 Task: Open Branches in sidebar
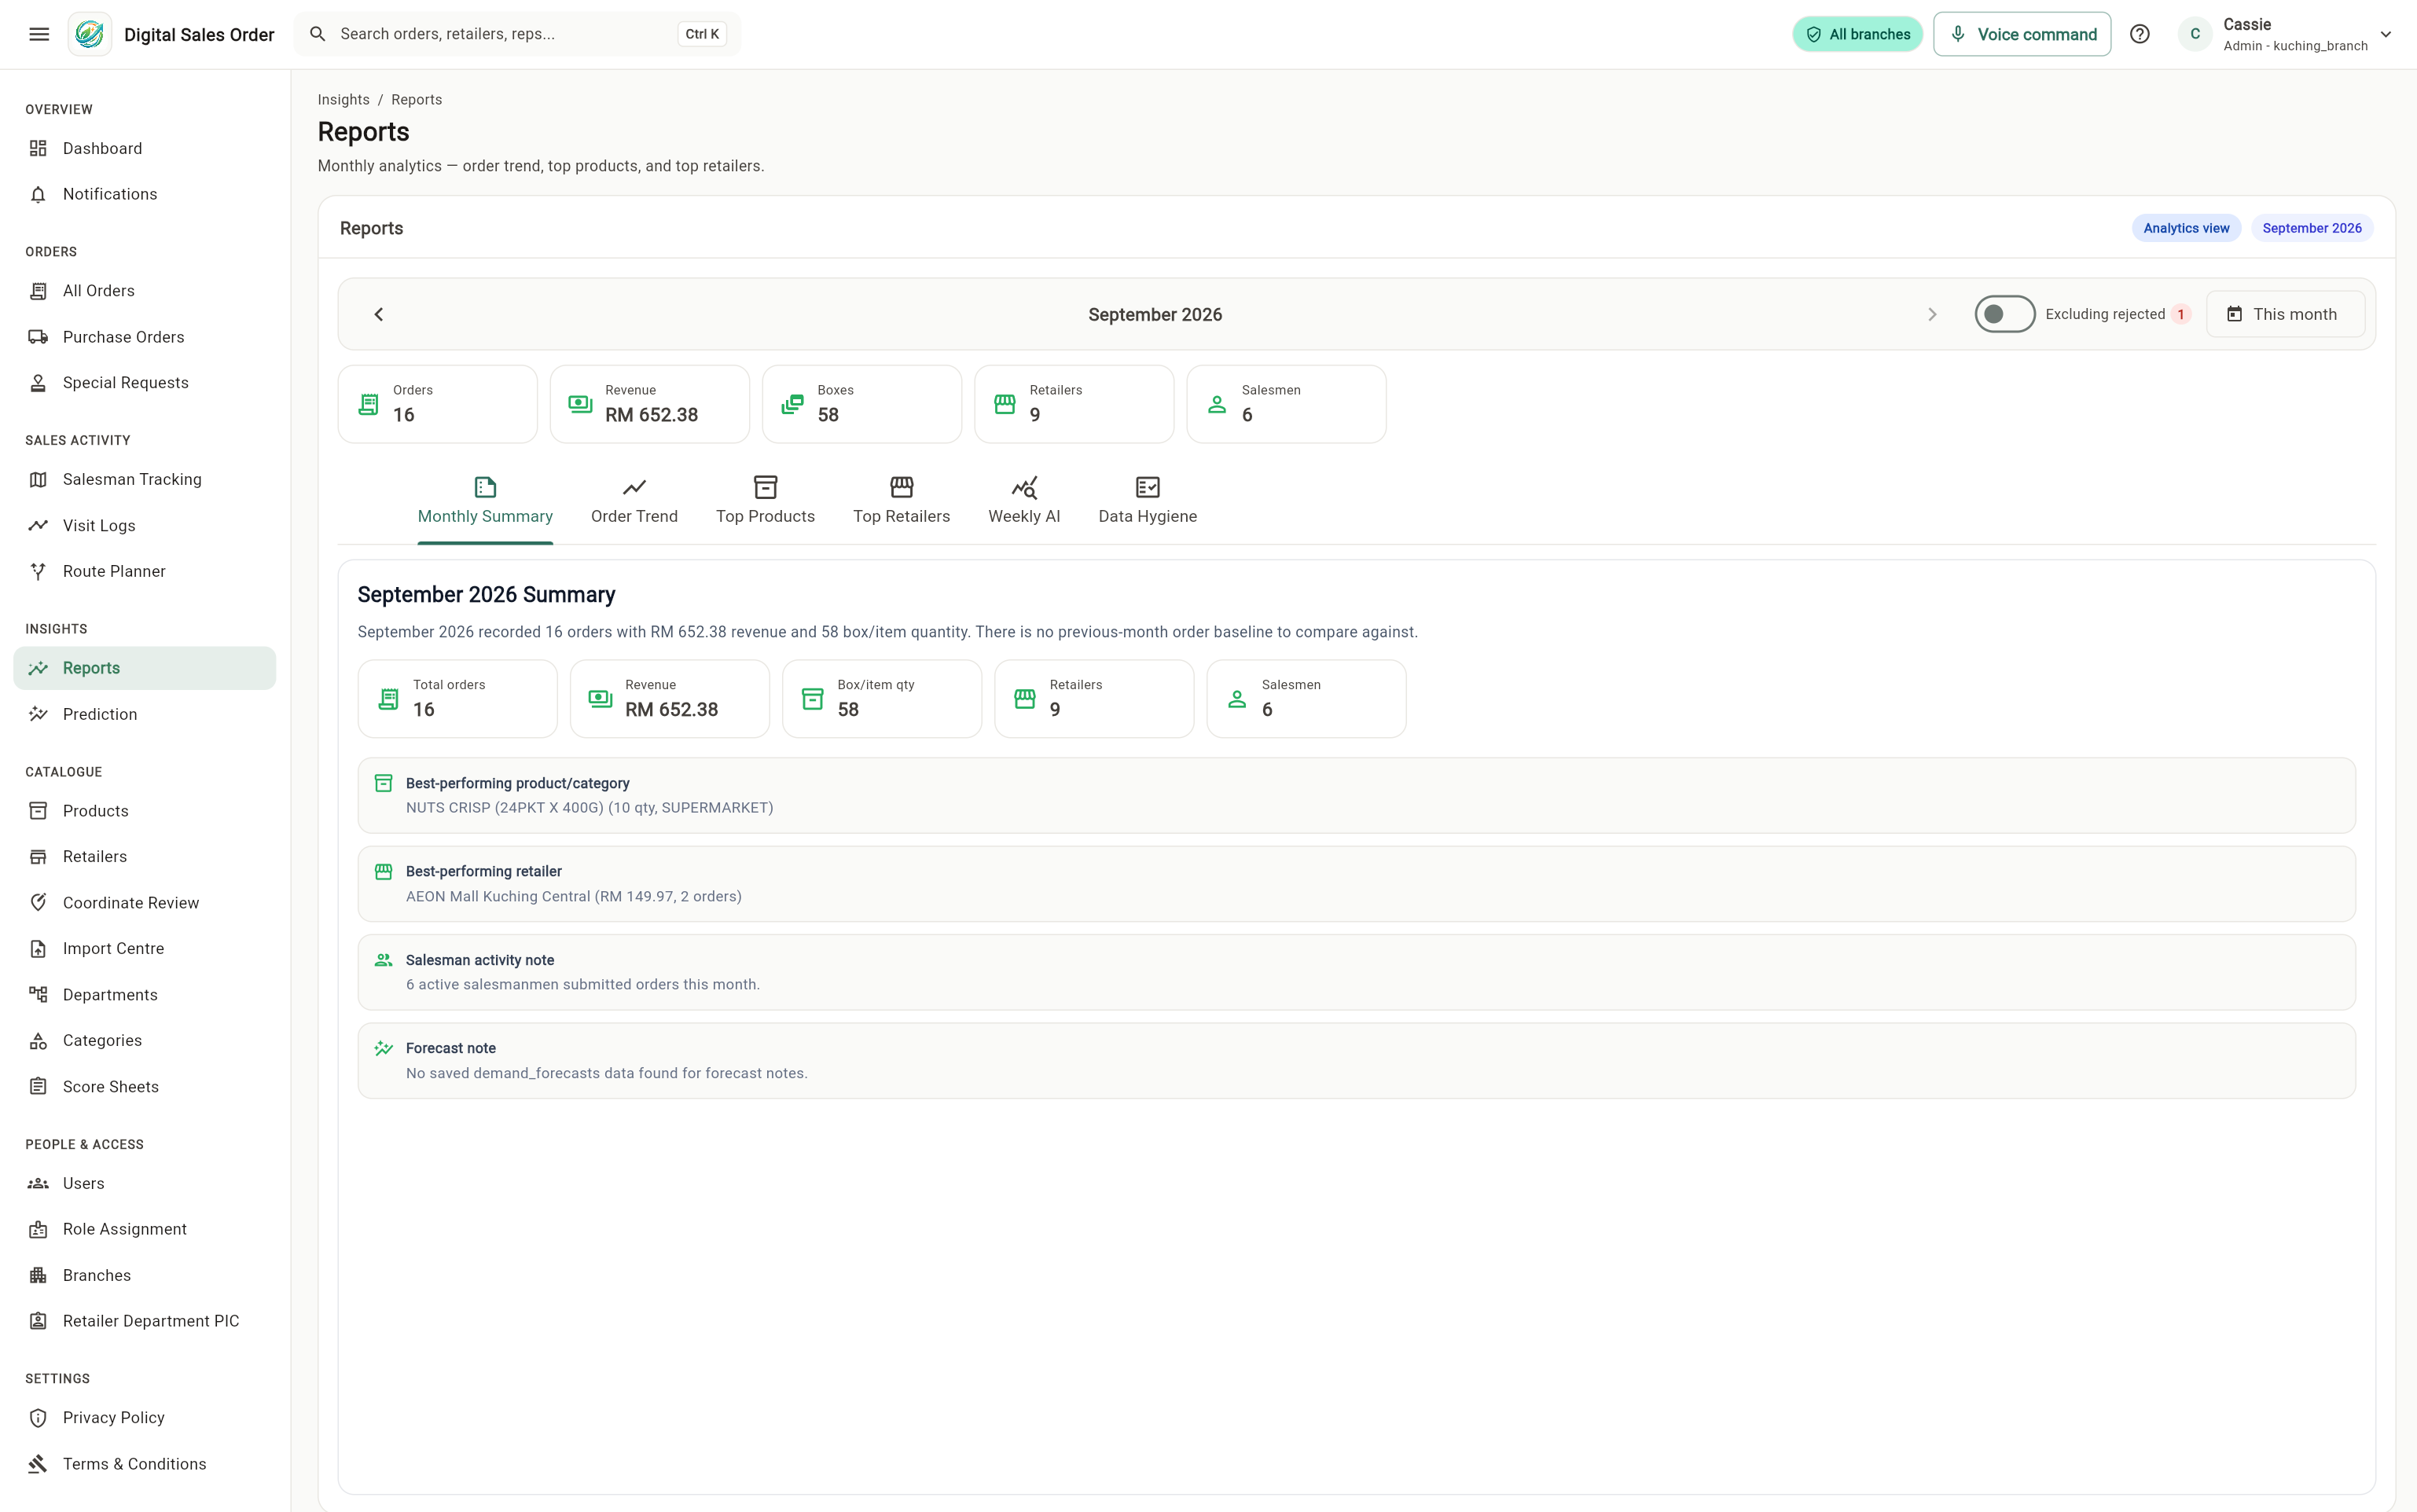click(144, 1275)
